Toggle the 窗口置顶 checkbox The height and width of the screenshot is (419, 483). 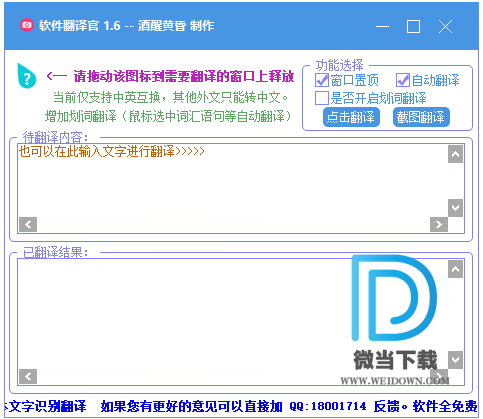point(322,80)
